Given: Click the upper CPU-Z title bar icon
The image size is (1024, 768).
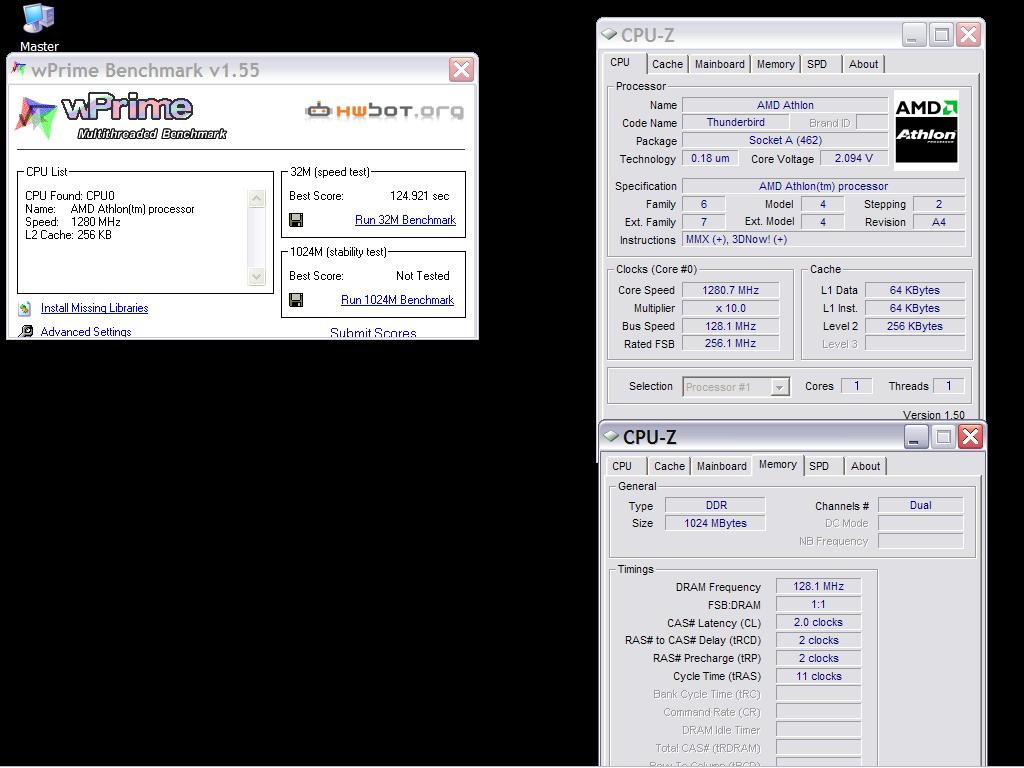Looking at the screenshot, I should click(609, 34).
